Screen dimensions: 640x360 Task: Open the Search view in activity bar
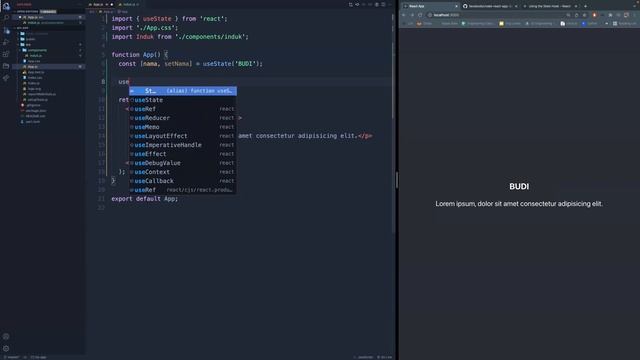(6, 18)
